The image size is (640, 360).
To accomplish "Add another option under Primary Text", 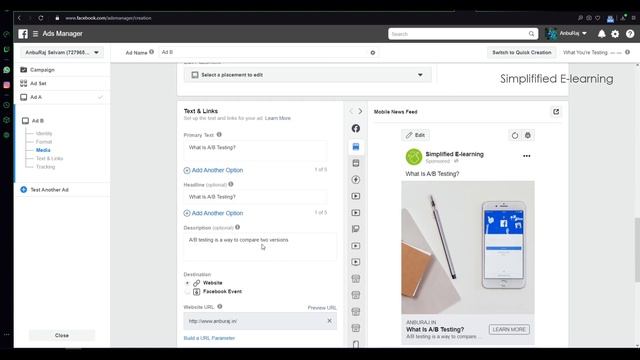I will click(x=213, y=170).
